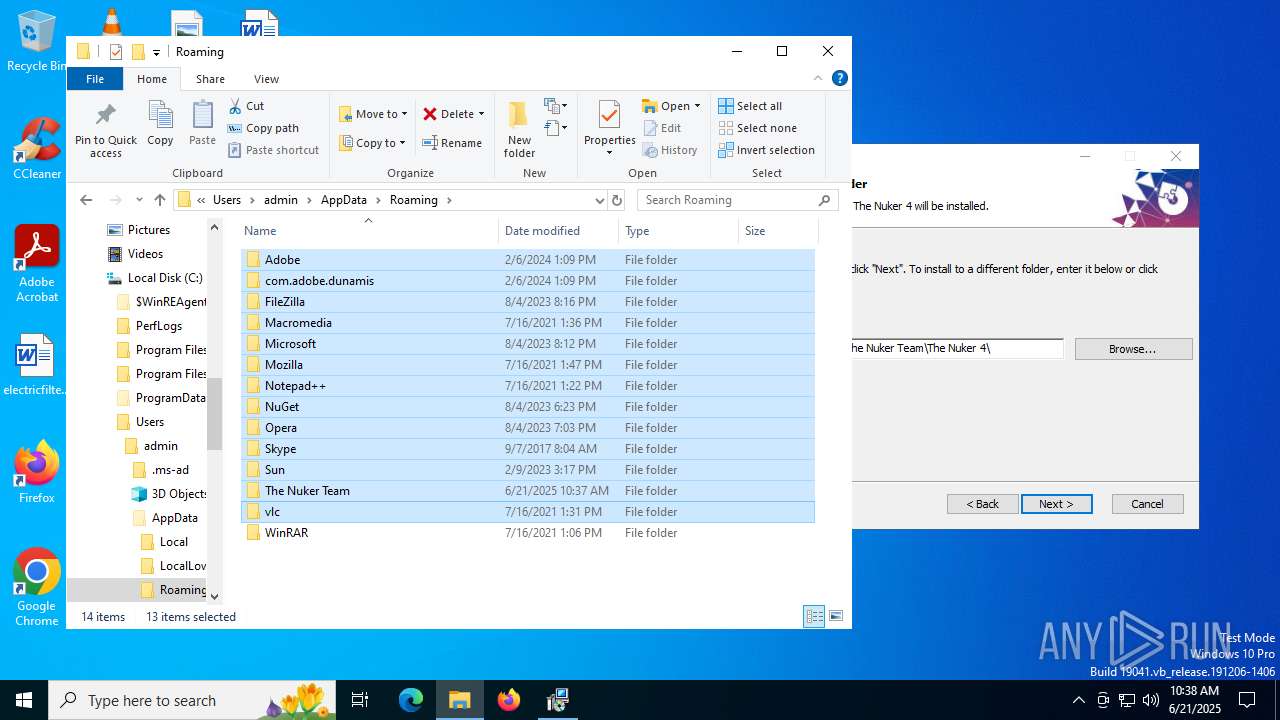Viewport: 1280px width, 720px height.
Task: Switch to the Share tab
Action: click(210, 79)
